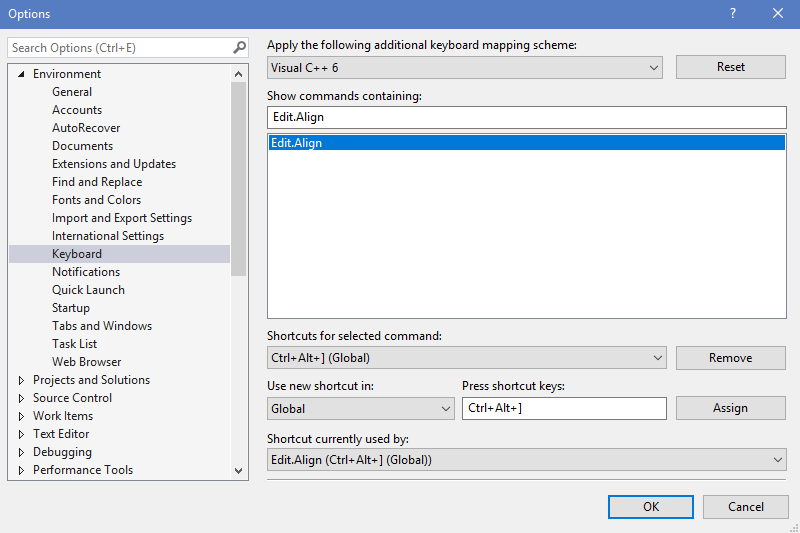Click the options tree scroll down arrow
The image size is (800, 533).
[x=238, y=471]
